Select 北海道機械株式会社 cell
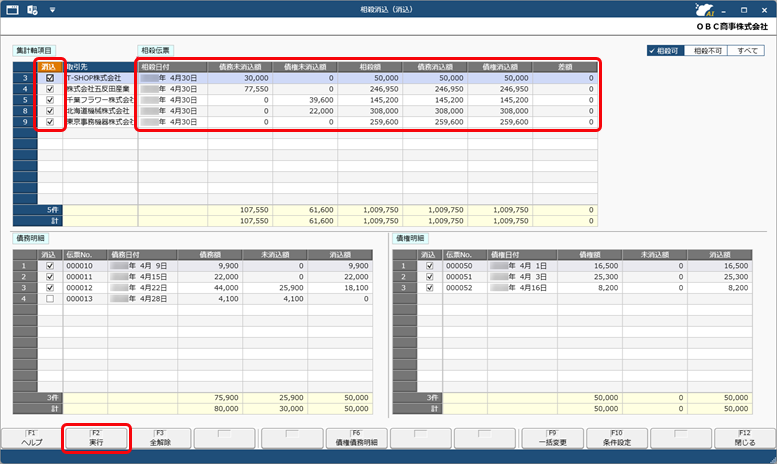Viewport: 777px width, 464px height. pyautogui.click(x=100, y=111)
